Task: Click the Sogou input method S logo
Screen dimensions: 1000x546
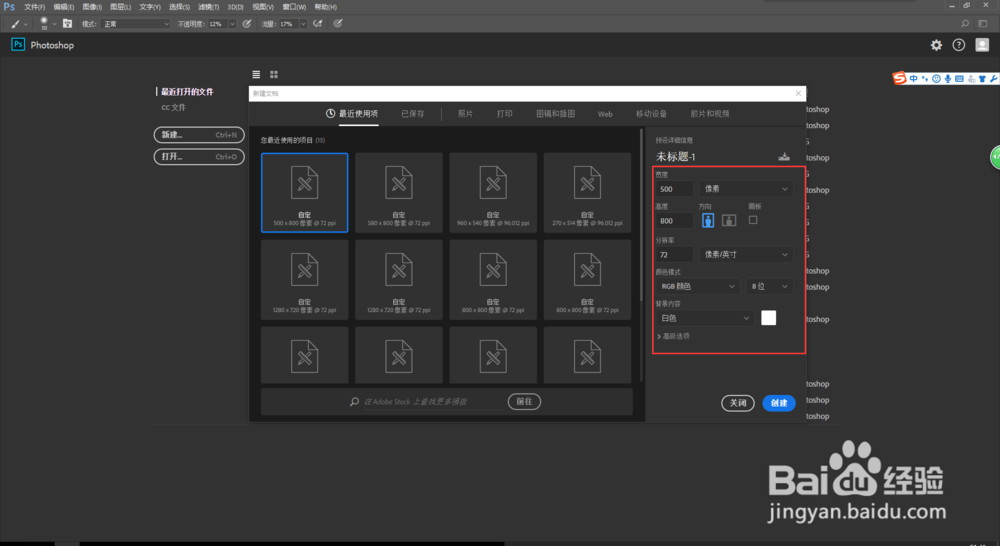Action: [x=899, y=78]
